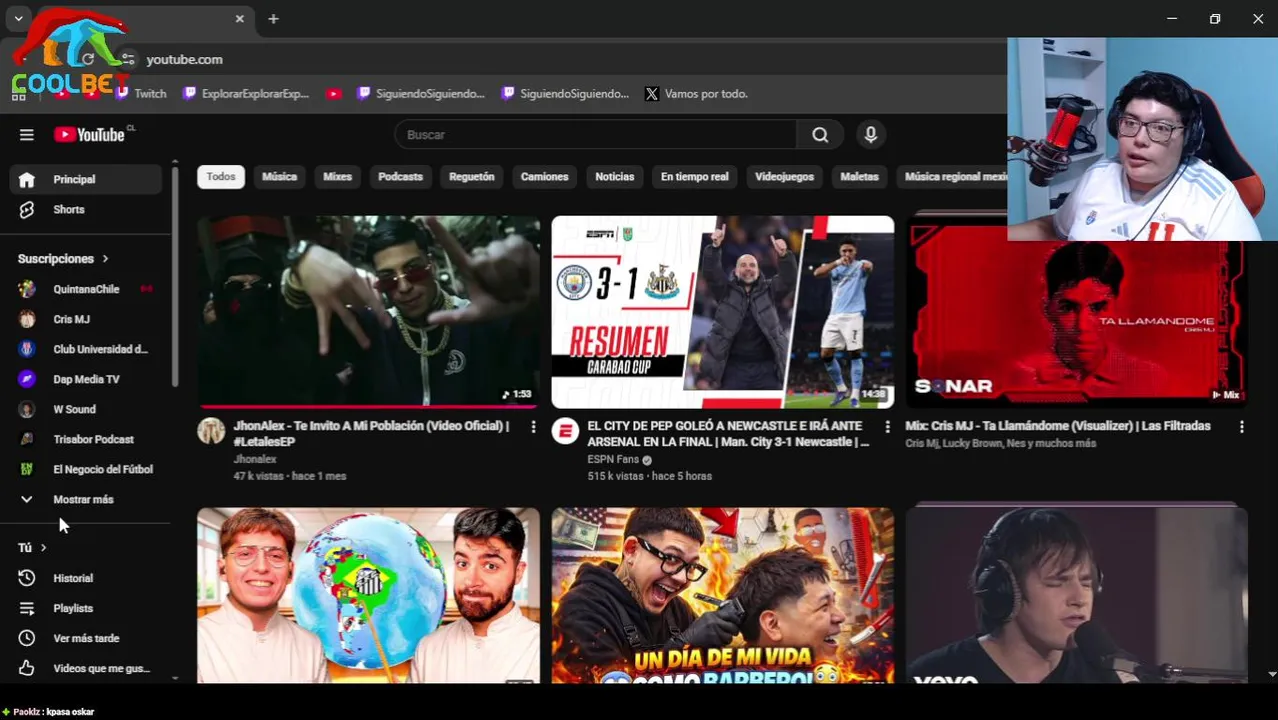Open tab search dropdown arrow
The height and width of the screenshot is (720, 1278).
(x=18, y=19)
